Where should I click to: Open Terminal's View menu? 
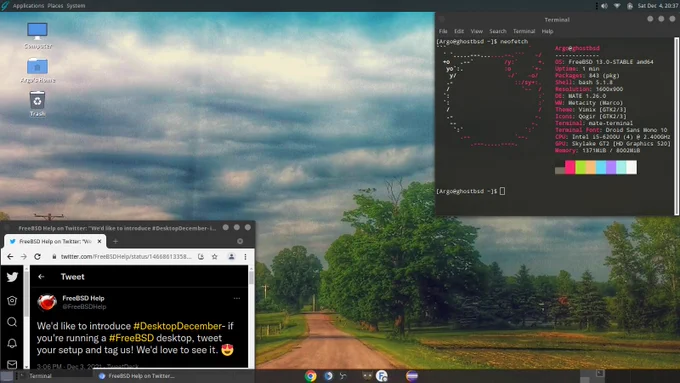(x=477, y=31)
